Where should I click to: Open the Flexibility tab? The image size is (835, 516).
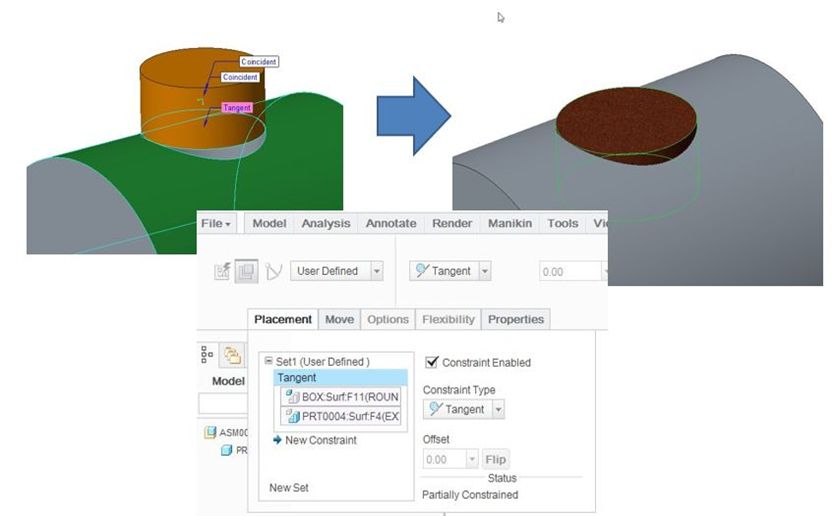[448, 320]
